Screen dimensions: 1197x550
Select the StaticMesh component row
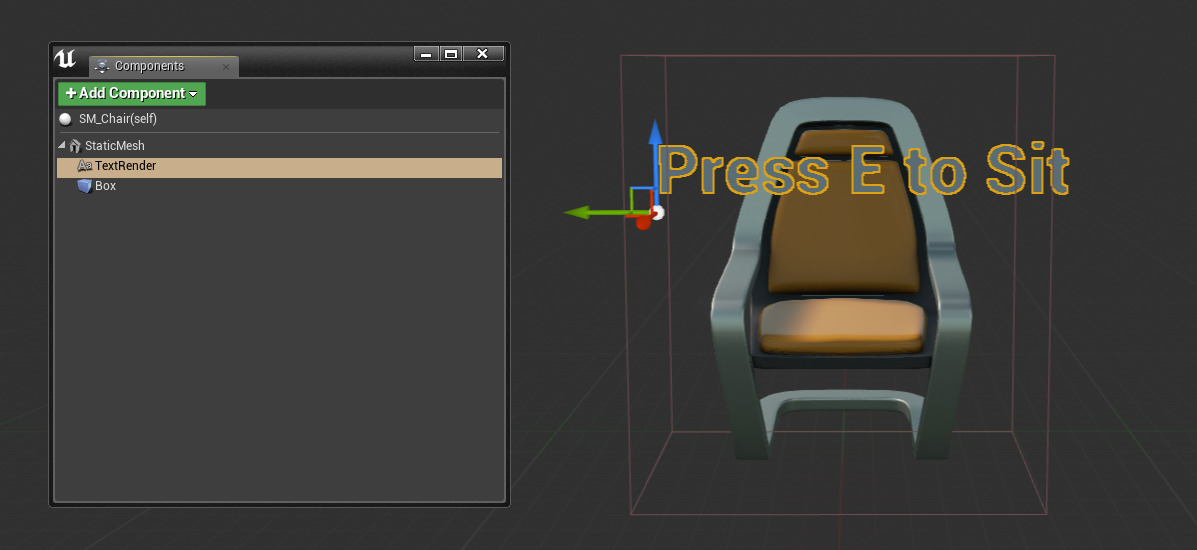click(x=279, y=145)
